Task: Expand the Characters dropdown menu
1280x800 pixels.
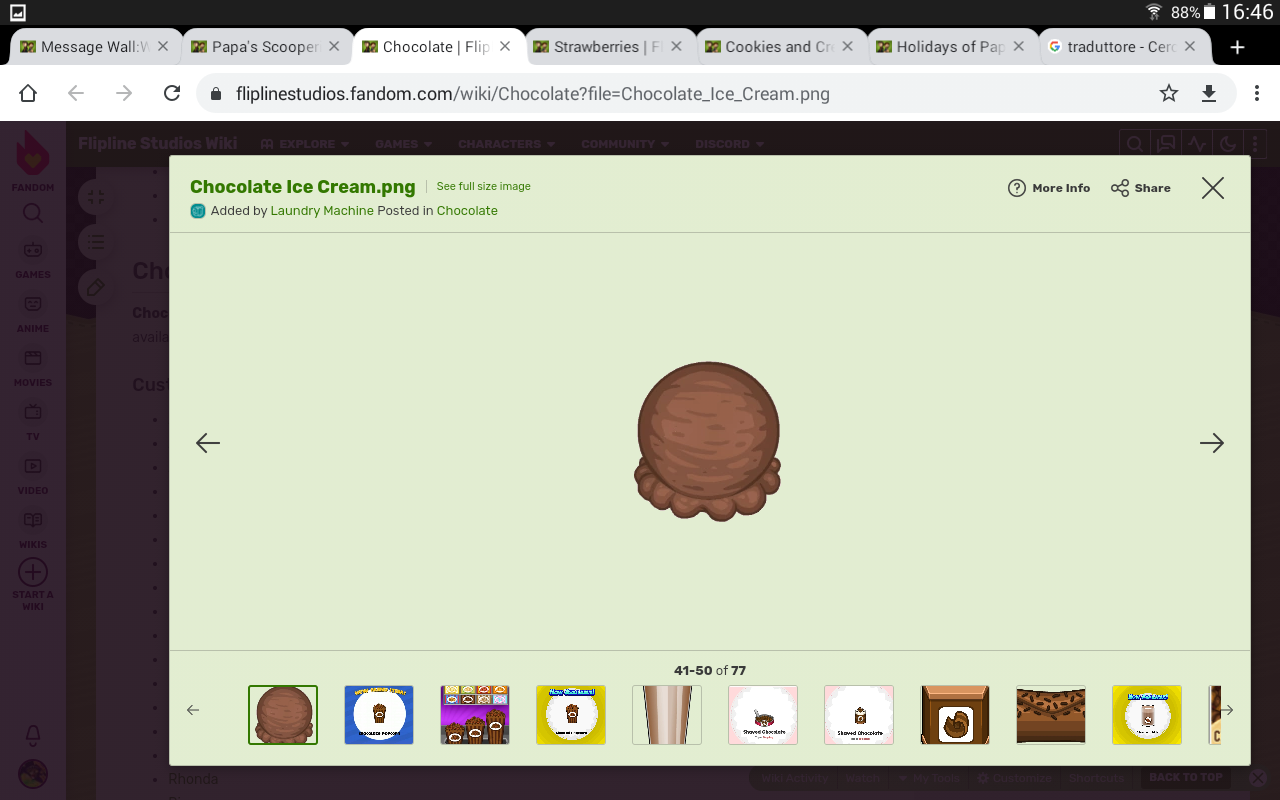Action: [506, 144]
